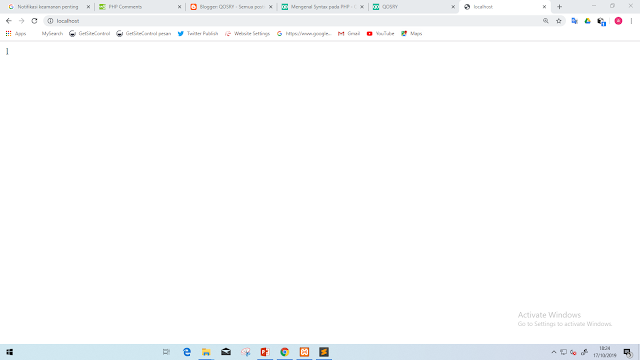
Task: Click the Chrome taskbar icon
Action: [x=284, y=352]
